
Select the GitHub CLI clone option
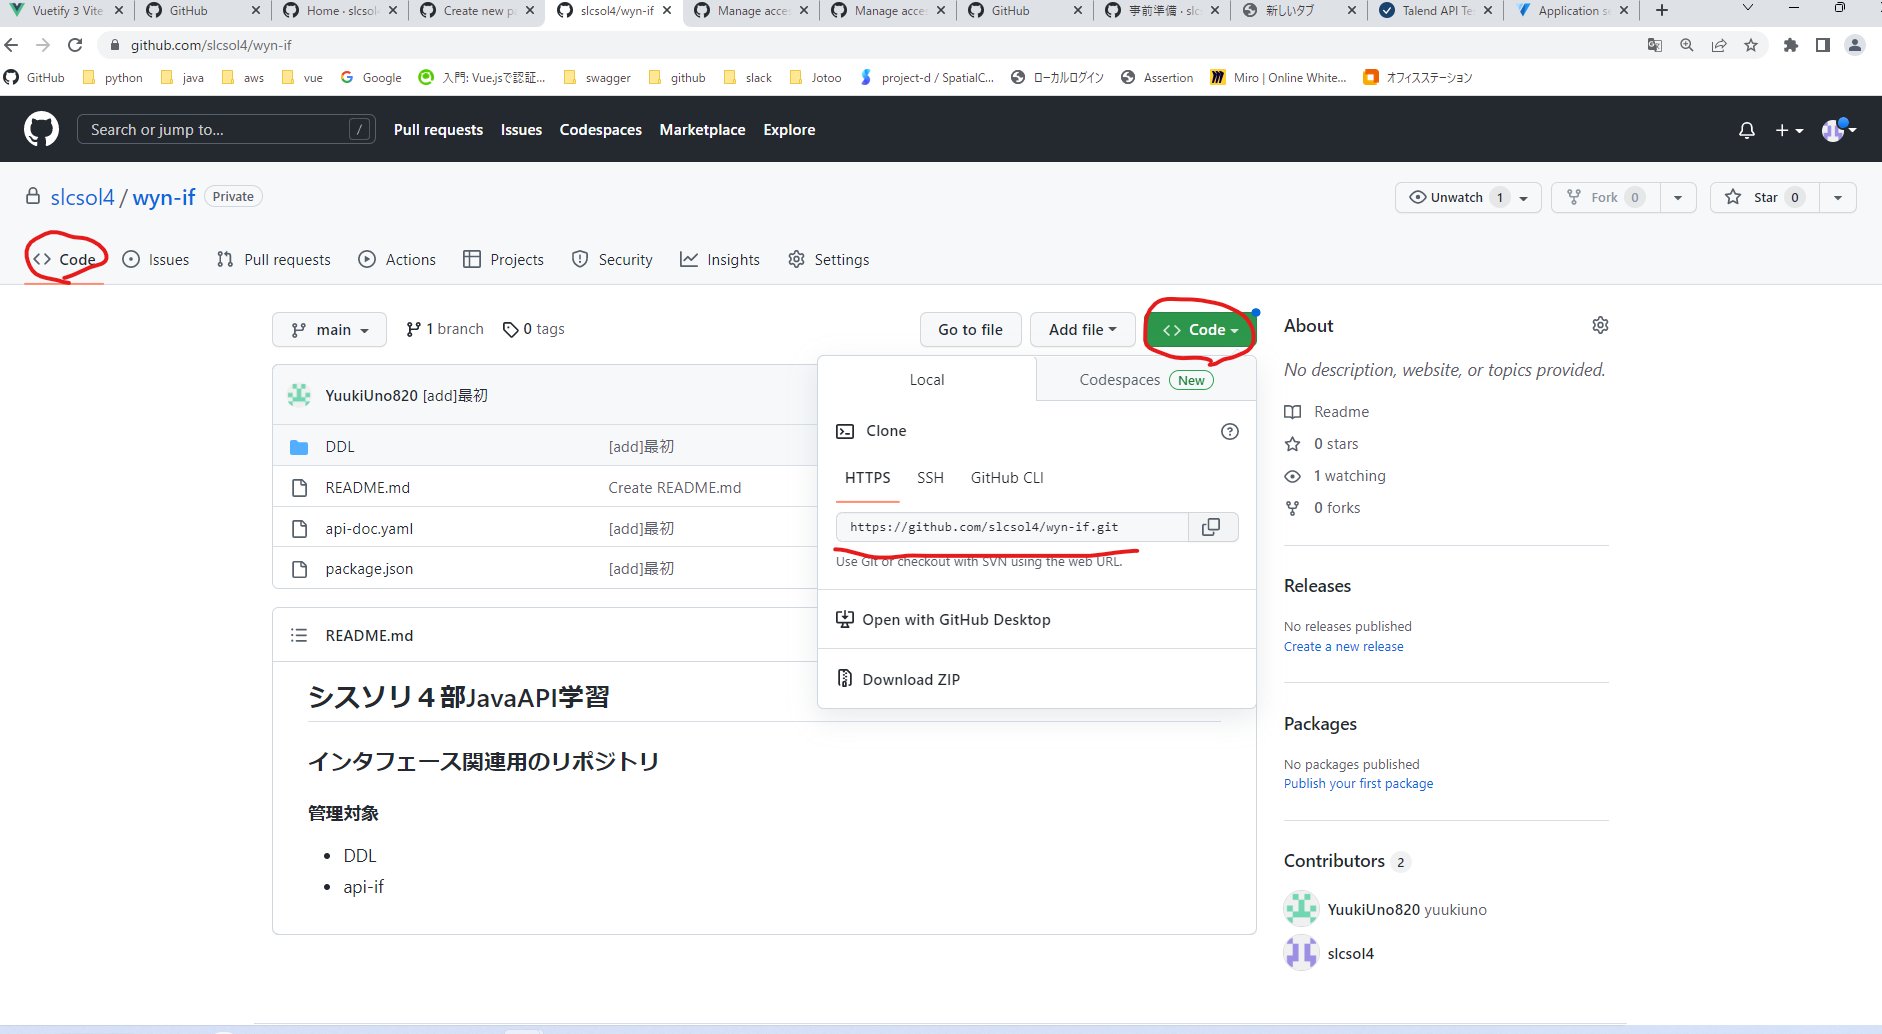pos(1007,478)
